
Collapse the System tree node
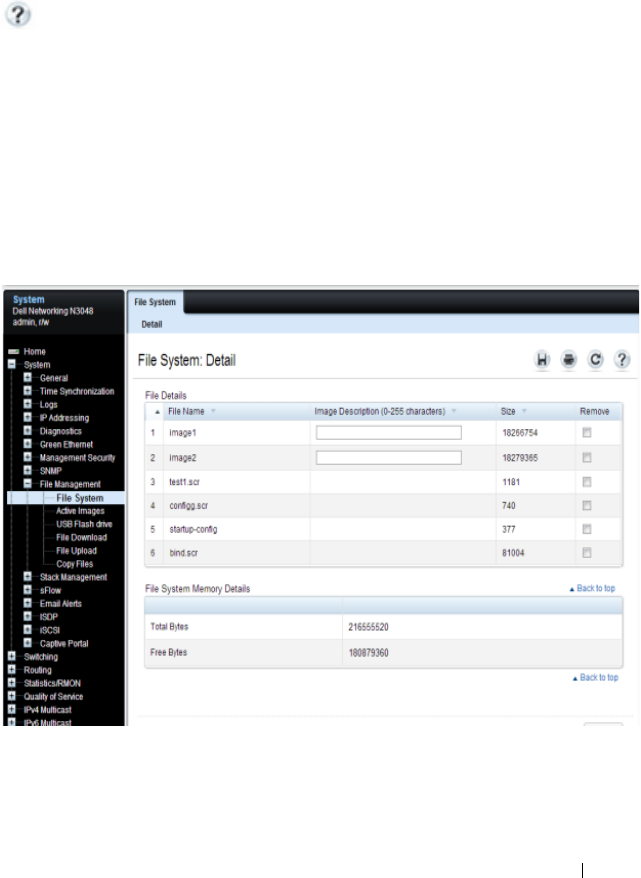[x=12, y=365]
